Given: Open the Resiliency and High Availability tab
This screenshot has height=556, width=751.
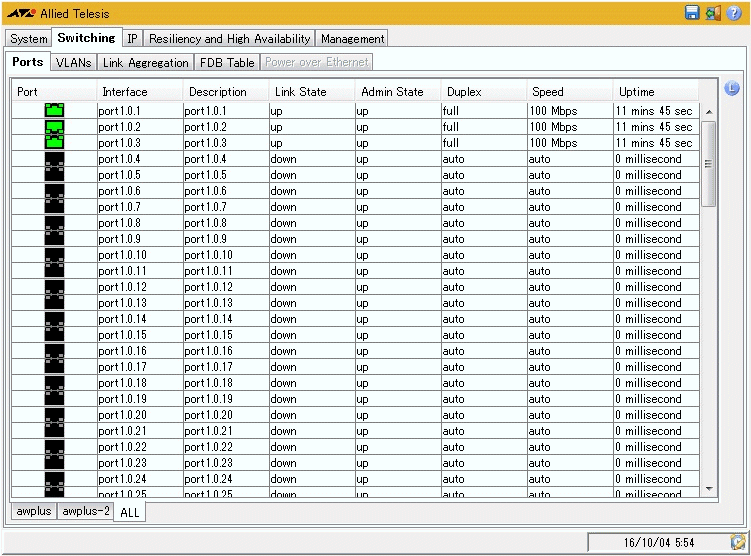Looking at the screenshot, I should [x=229, y=39].
